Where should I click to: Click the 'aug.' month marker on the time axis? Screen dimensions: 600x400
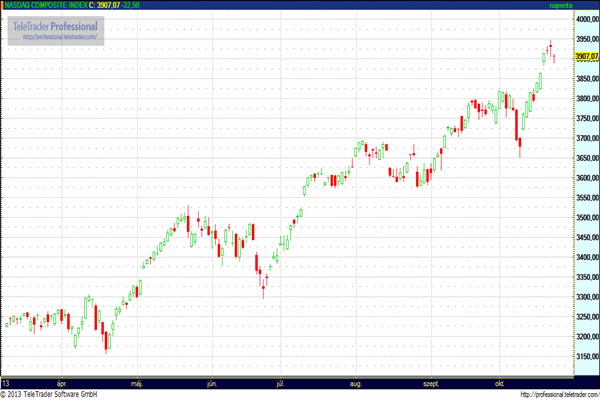coord(357,383)
